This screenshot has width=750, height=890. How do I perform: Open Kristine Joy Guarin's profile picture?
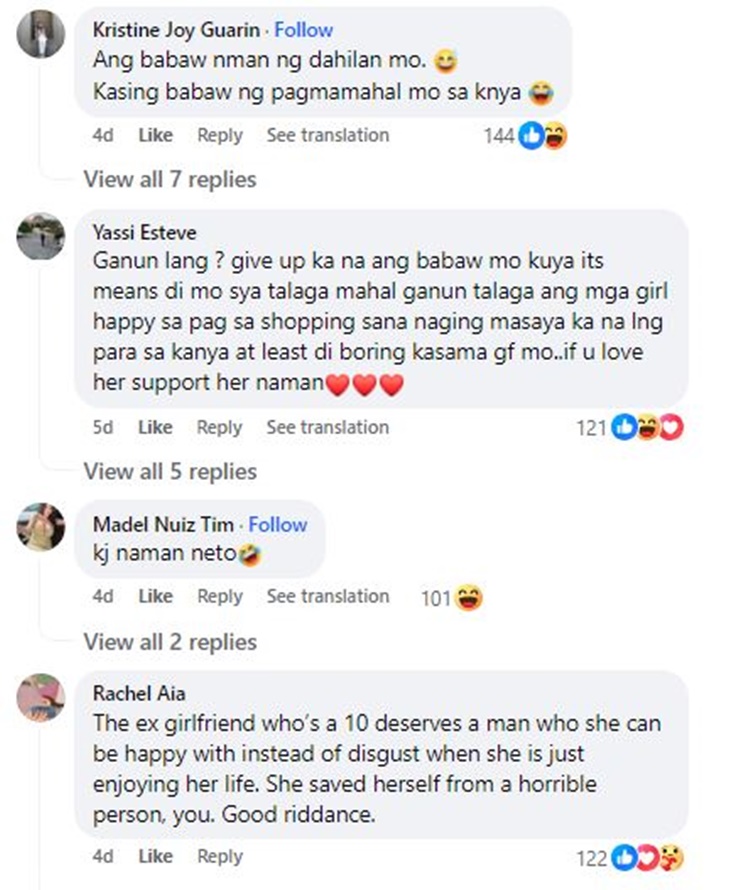(41, 34)
